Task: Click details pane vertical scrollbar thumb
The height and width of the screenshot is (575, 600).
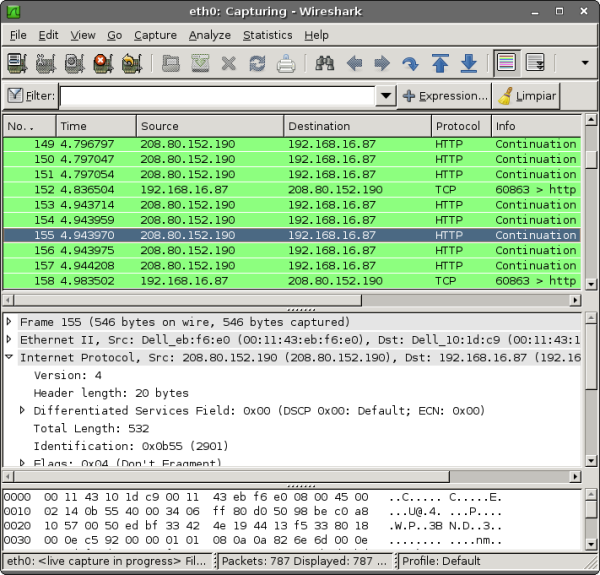Action: (x=591, y=356)
